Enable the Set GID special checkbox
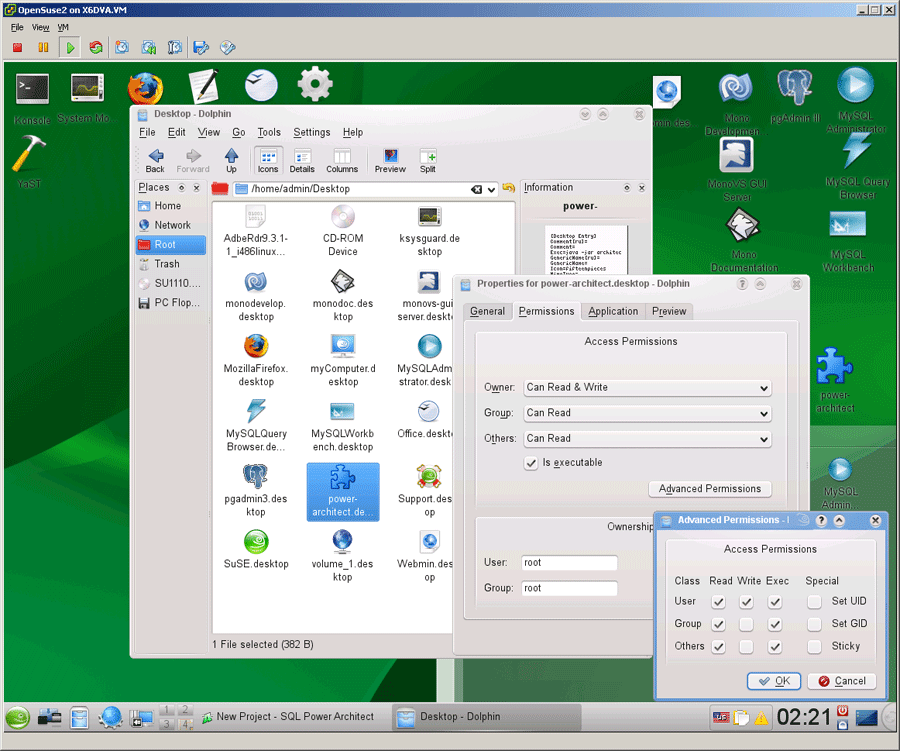The height and width of the screenshot is (751, 900). [814, 624]
